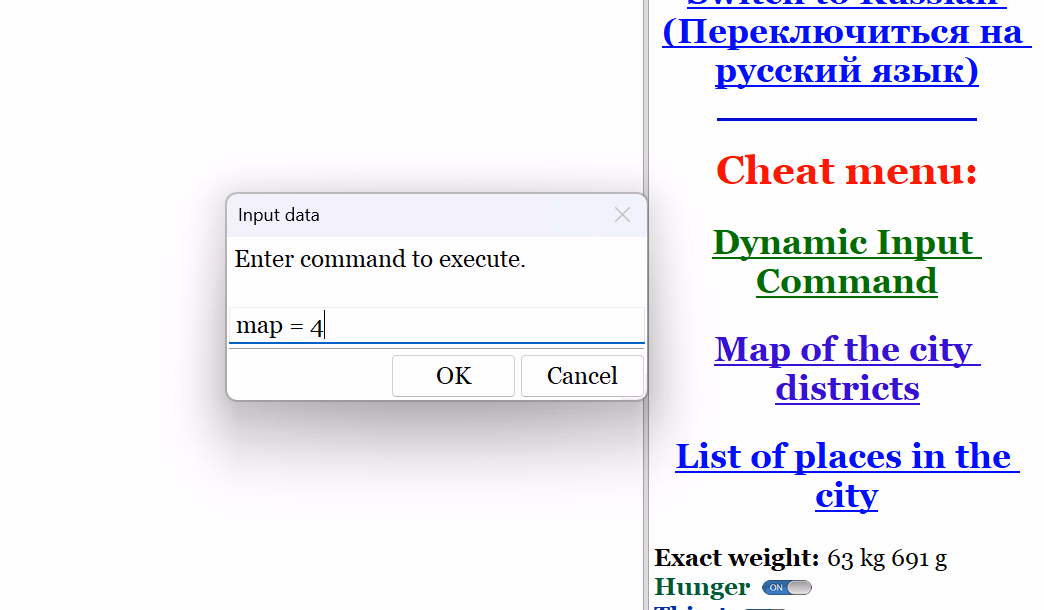Open the Dynamic Input Command link

point(846,262)
